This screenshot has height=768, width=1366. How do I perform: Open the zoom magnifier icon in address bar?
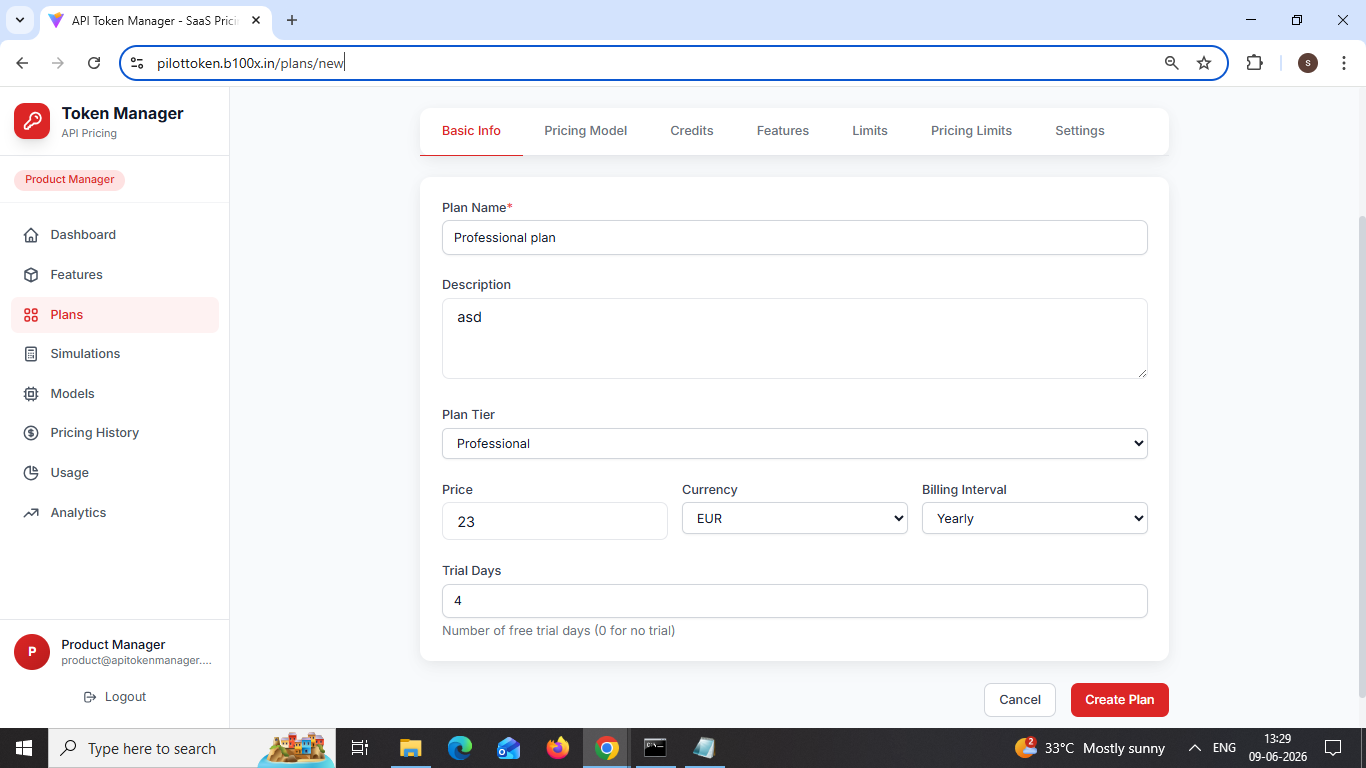pos(1172,63)
